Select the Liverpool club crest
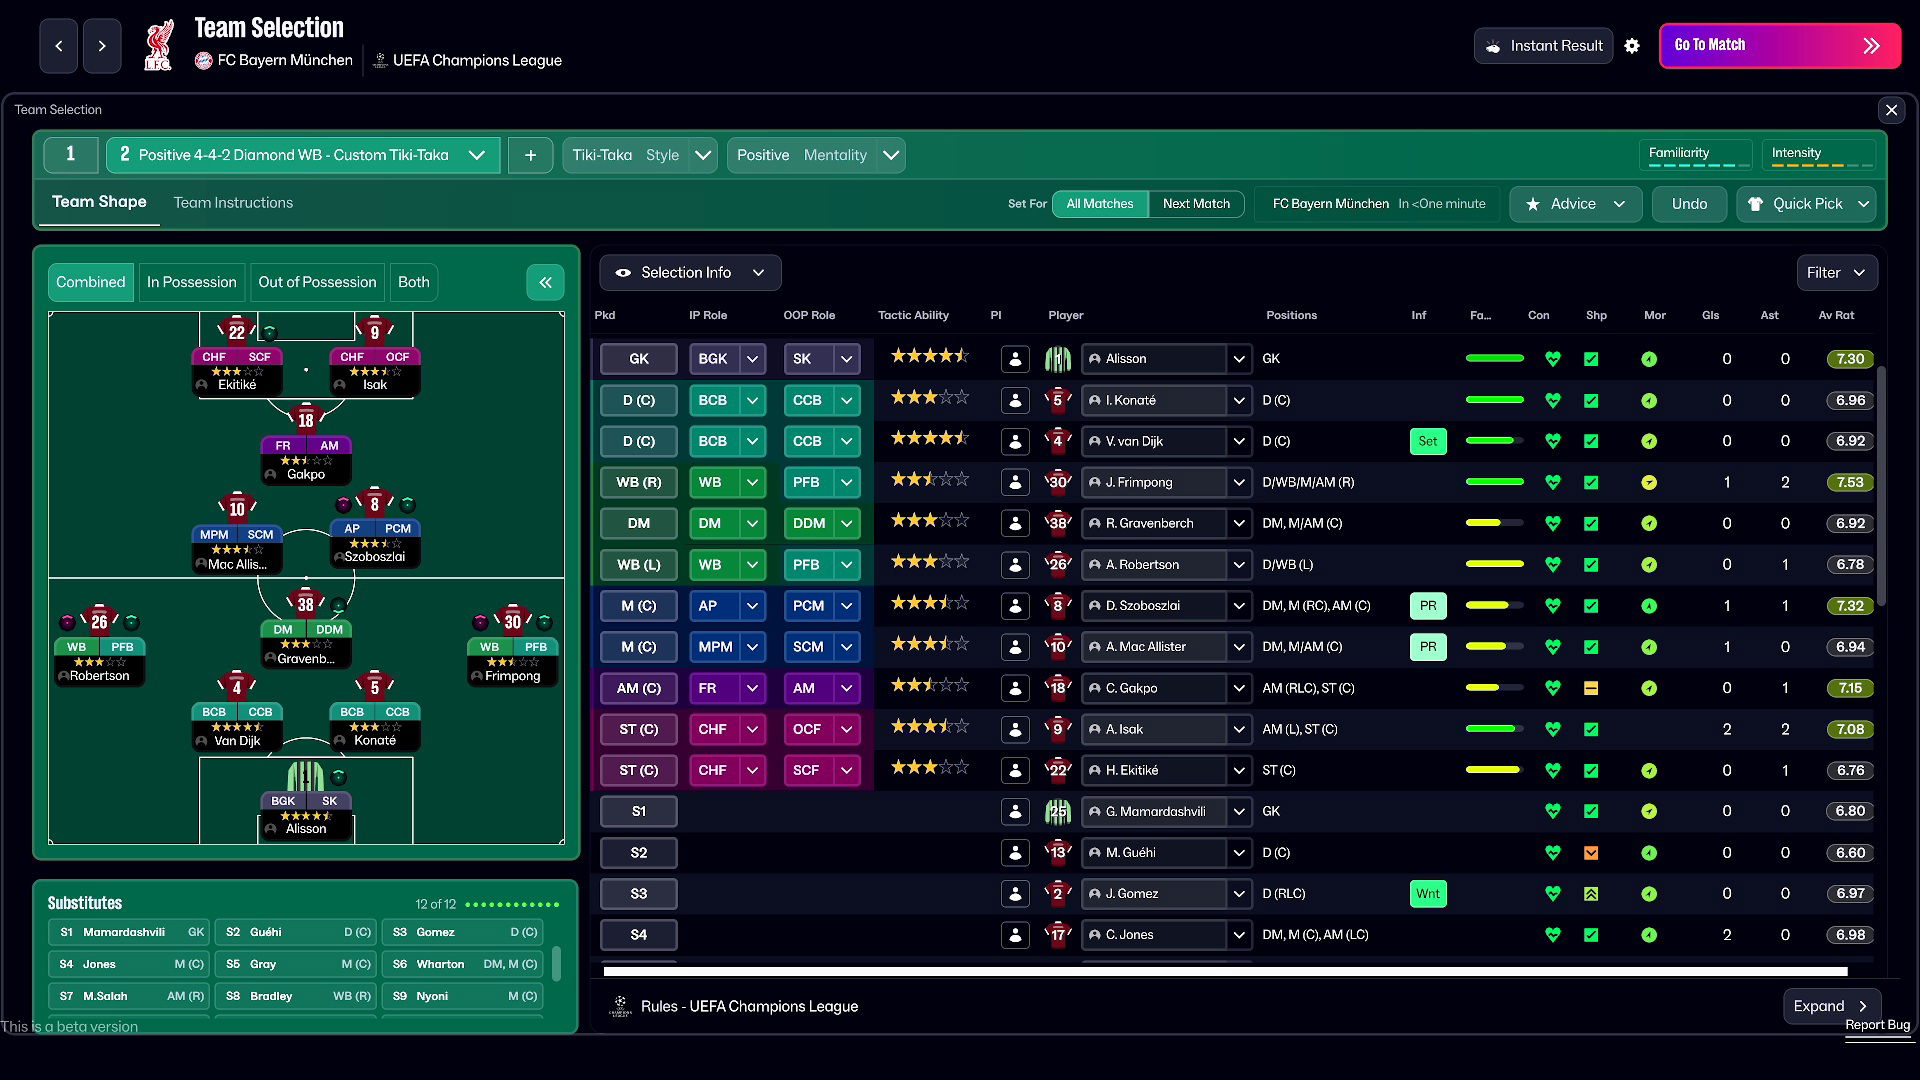The width and height of the screenshot is (1920, 1080). (158, 44)
